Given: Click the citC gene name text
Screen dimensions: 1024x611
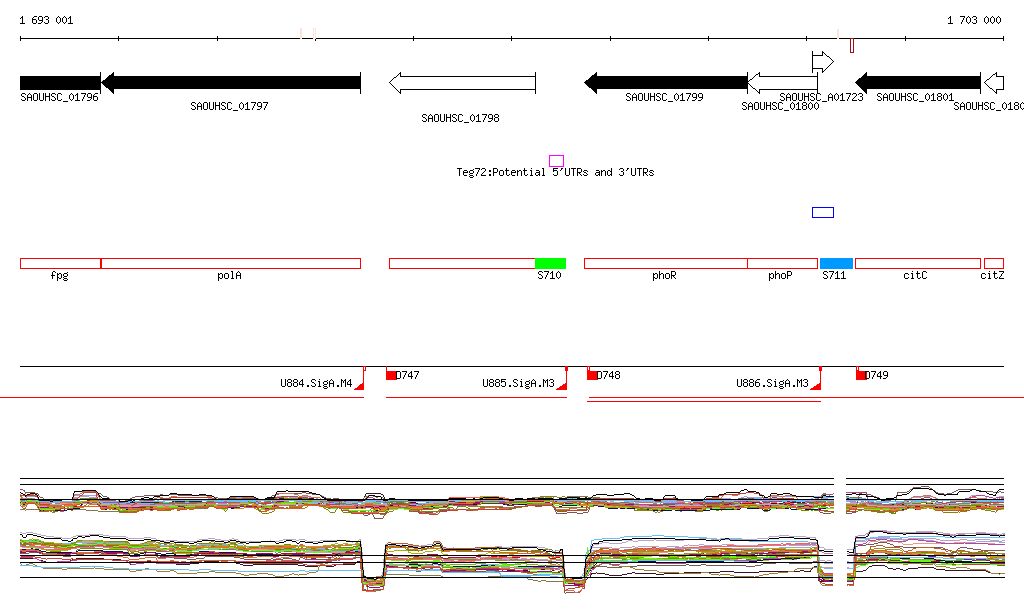Looking at the screenshot, I should tap(915, 275).
